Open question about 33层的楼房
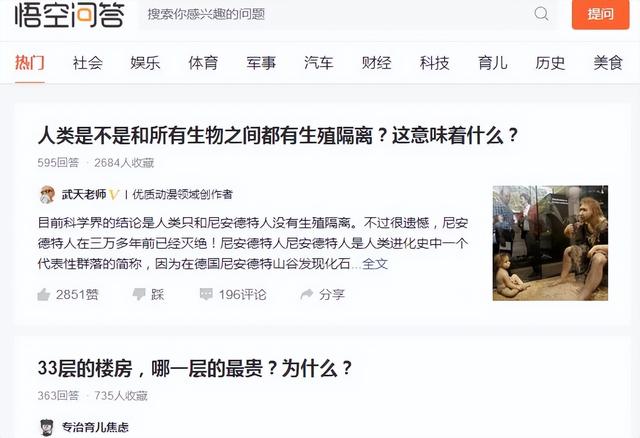 pyautogui.click(x=195, y=368)
